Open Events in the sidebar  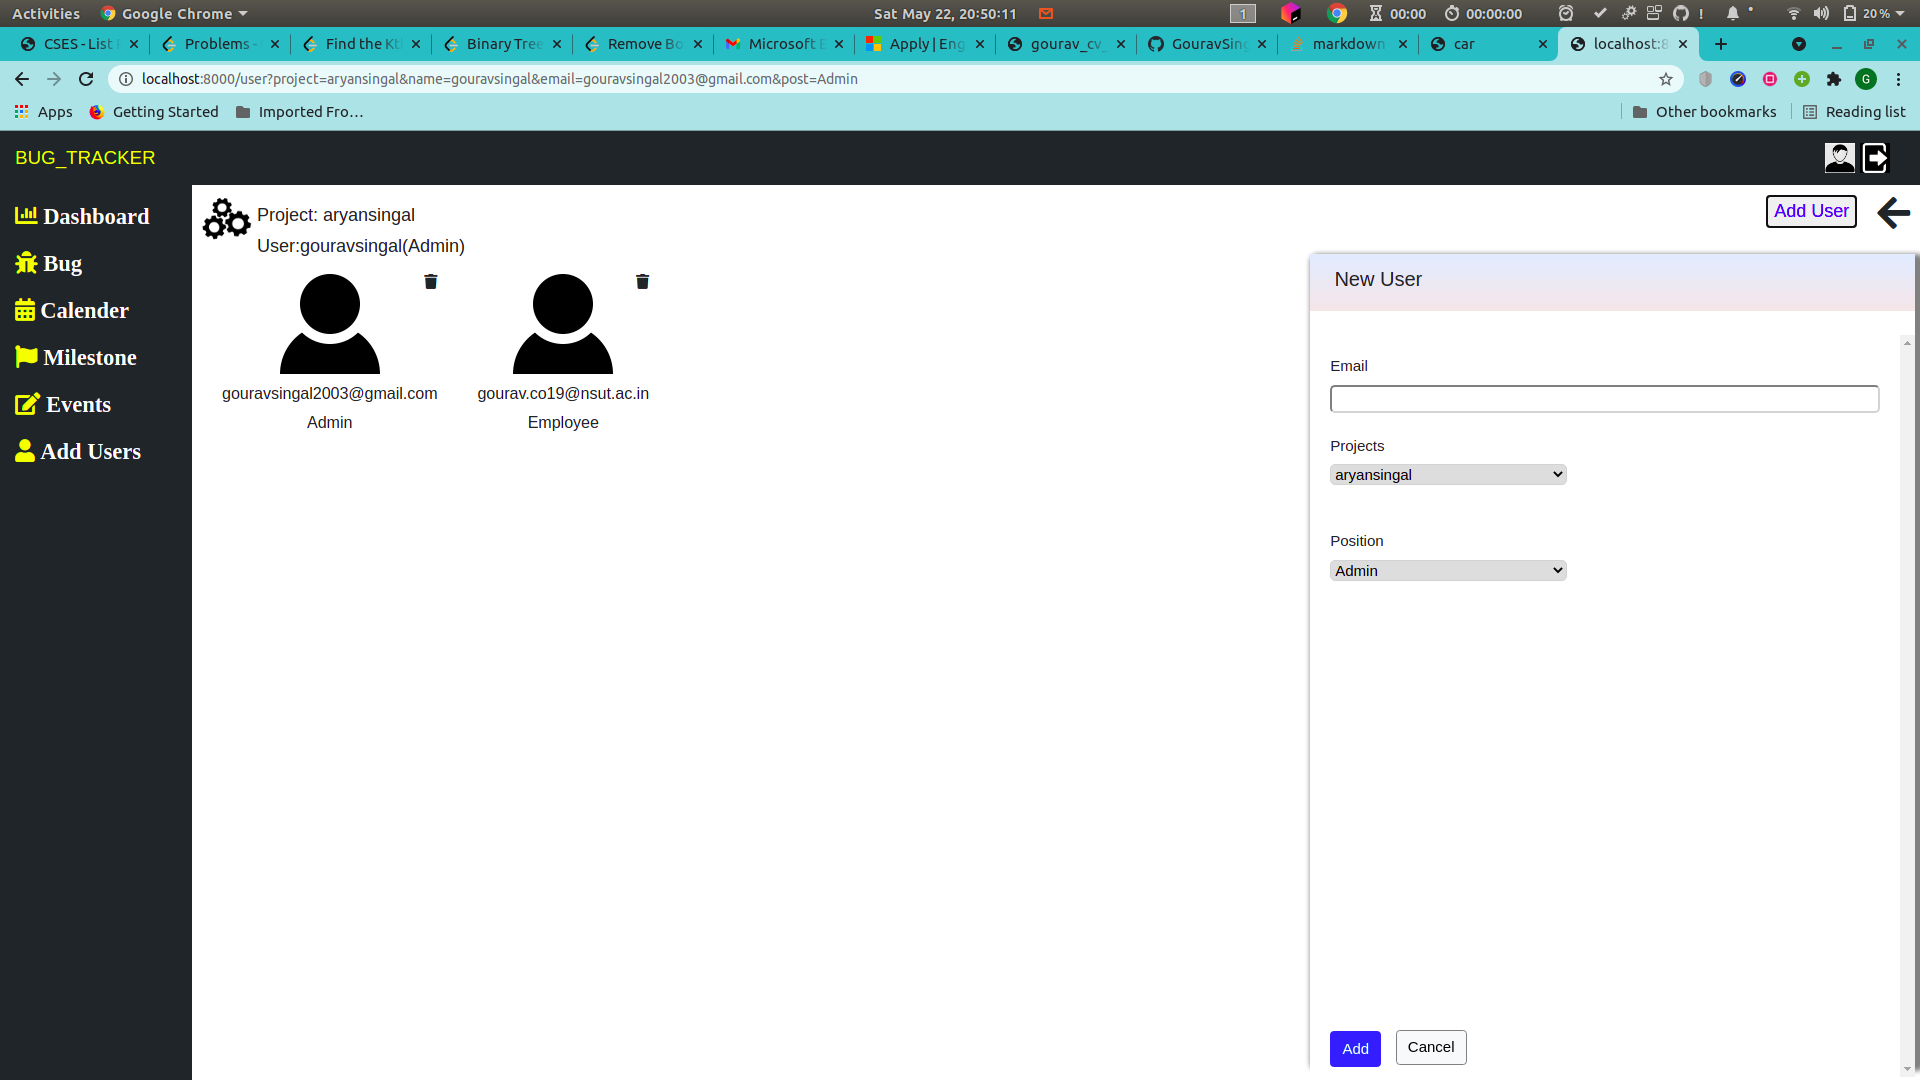63,404
